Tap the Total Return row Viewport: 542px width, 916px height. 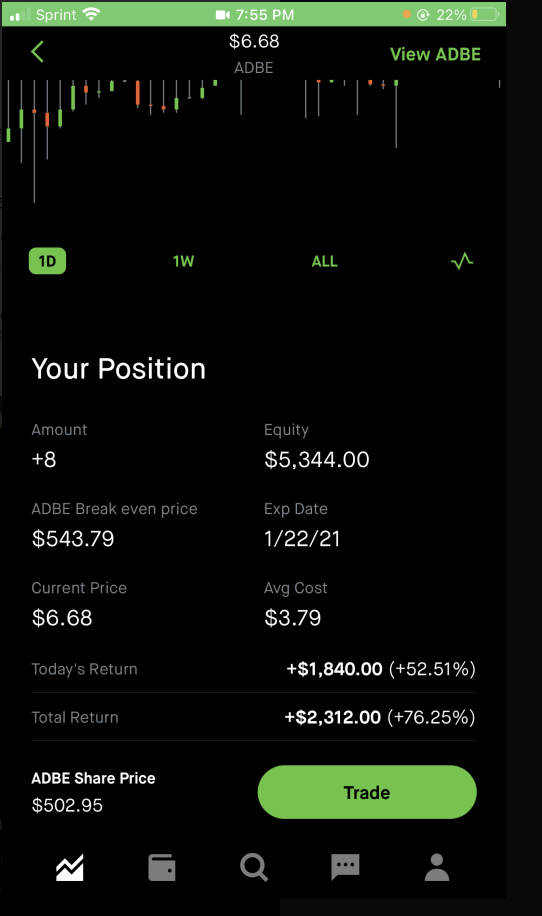(x=253, y=717)
